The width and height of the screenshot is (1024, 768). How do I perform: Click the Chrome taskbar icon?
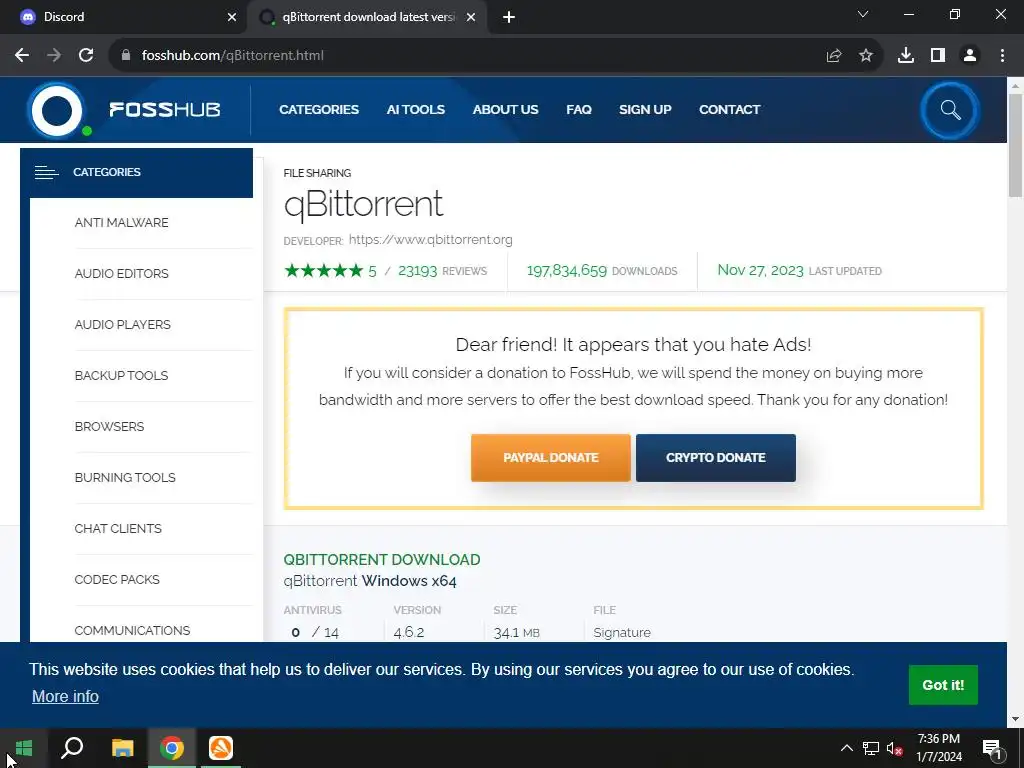pos(172,748)
